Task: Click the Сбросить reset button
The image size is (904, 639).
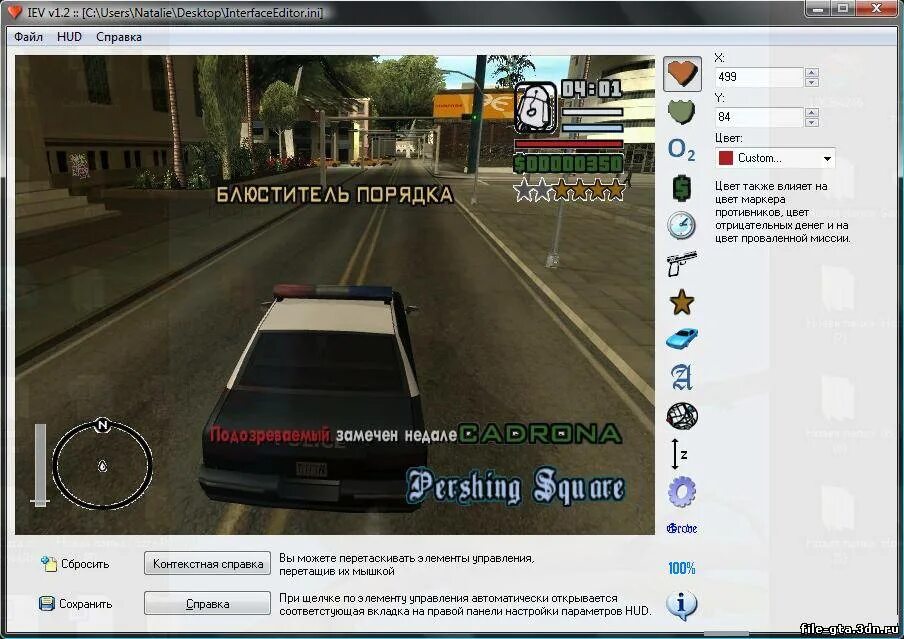Action: (x=75, y=564)
